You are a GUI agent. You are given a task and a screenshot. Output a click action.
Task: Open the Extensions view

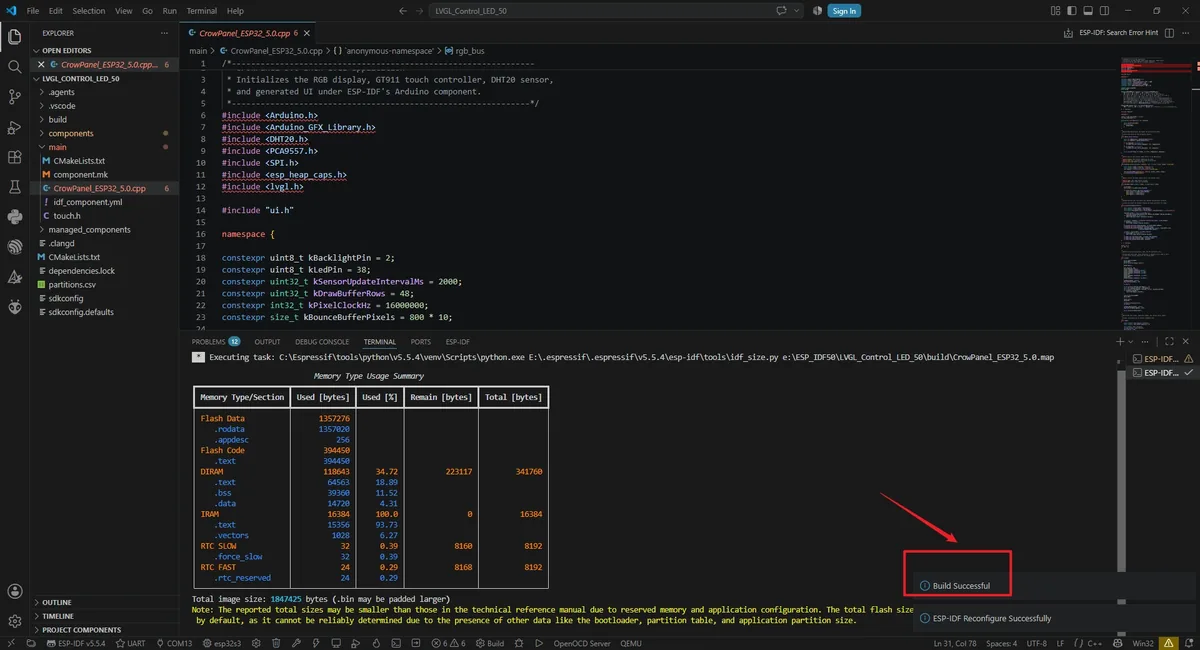[14, 157]
